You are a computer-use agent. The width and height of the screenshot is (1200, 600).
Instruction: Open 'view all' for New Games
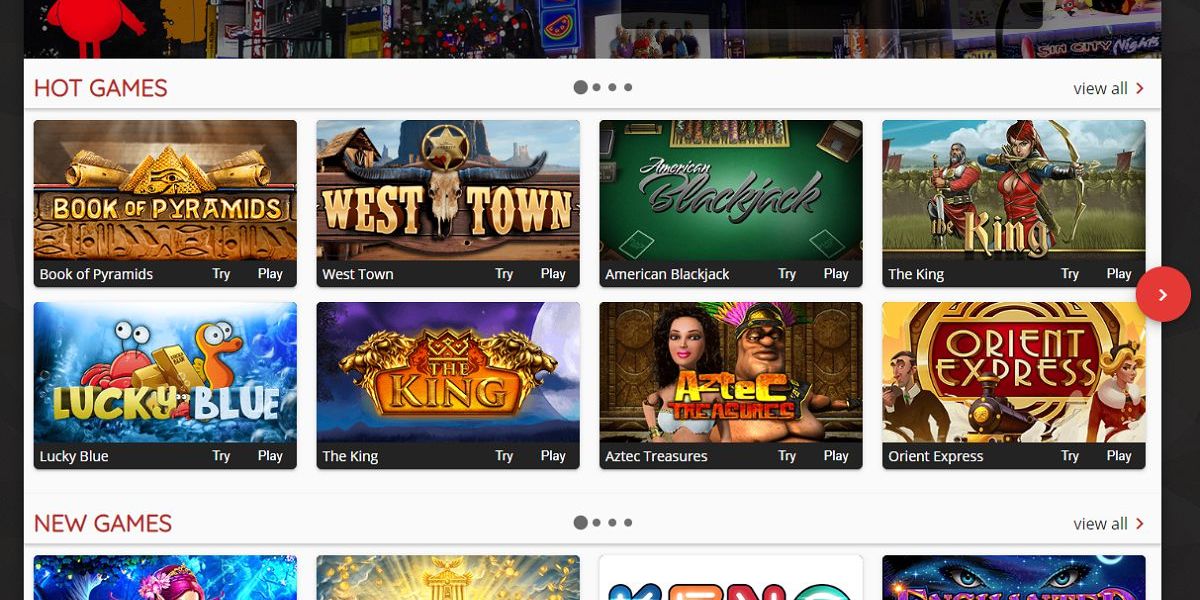coord(1109,523)
